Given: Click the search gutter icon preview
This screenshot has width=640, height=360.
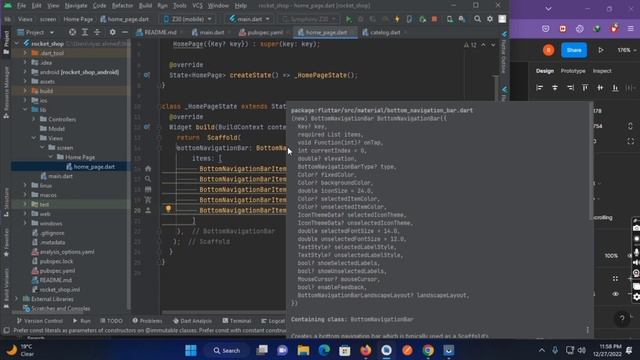Looking at the screenshot, I should (x=148, y=179).
